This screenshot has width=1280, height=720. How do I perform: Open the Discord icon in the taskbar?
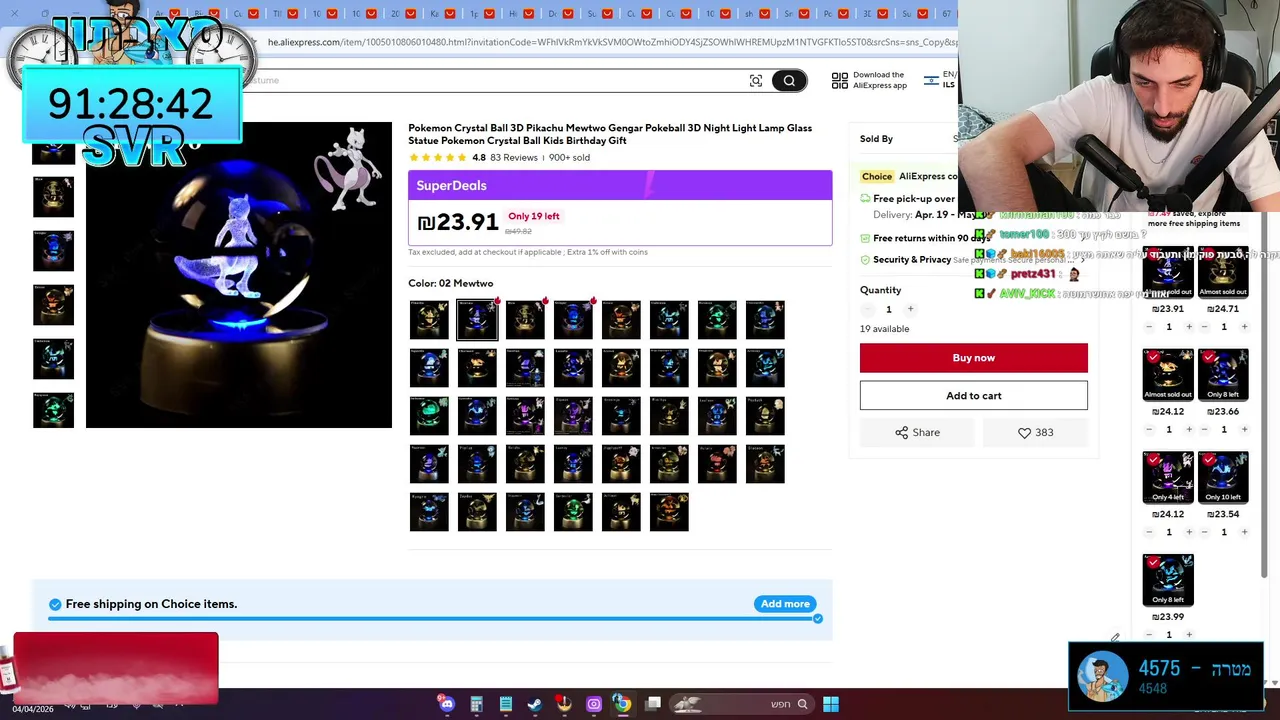(x=447, y=704)
